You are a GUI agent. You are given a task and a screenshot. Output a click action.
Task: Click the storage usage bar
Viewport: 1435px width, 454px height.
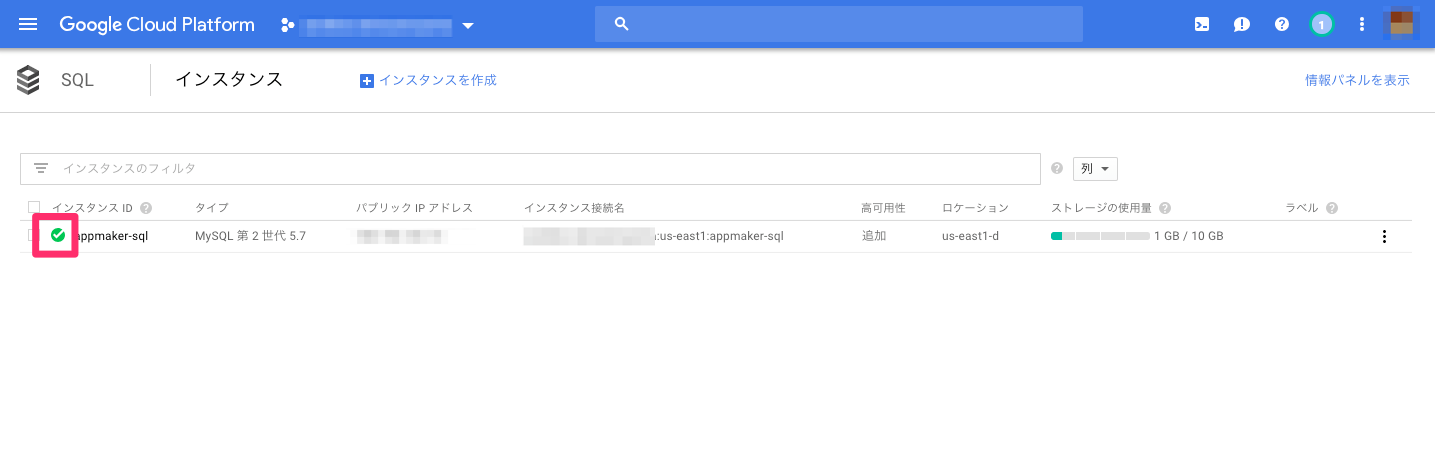pos(1100,236)
